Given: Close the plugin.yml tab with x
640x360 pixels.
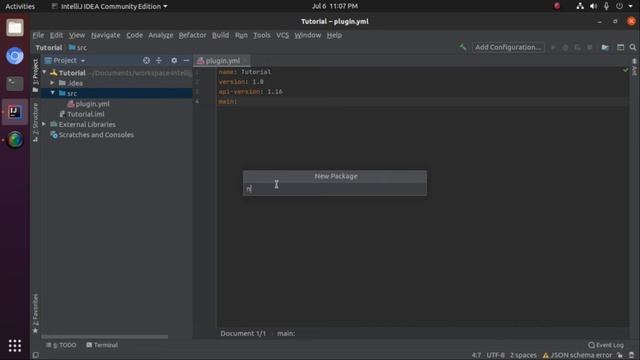Looking at the screenshot, I should click(245, 61).
